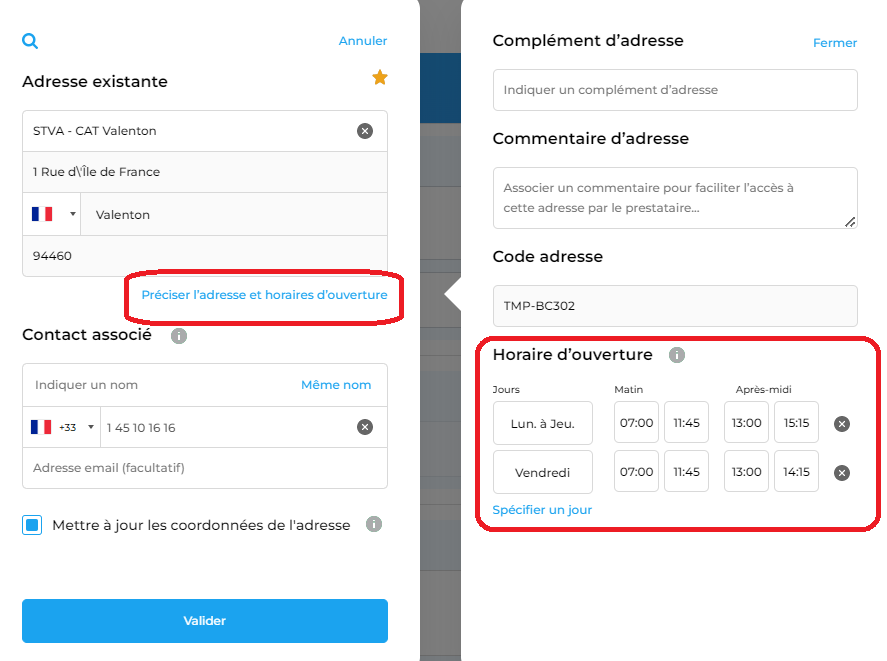Screen dimensions: 887x661
Task: Clear the phone number 1 45 10 16 16
Action: (x=365, y=427)
